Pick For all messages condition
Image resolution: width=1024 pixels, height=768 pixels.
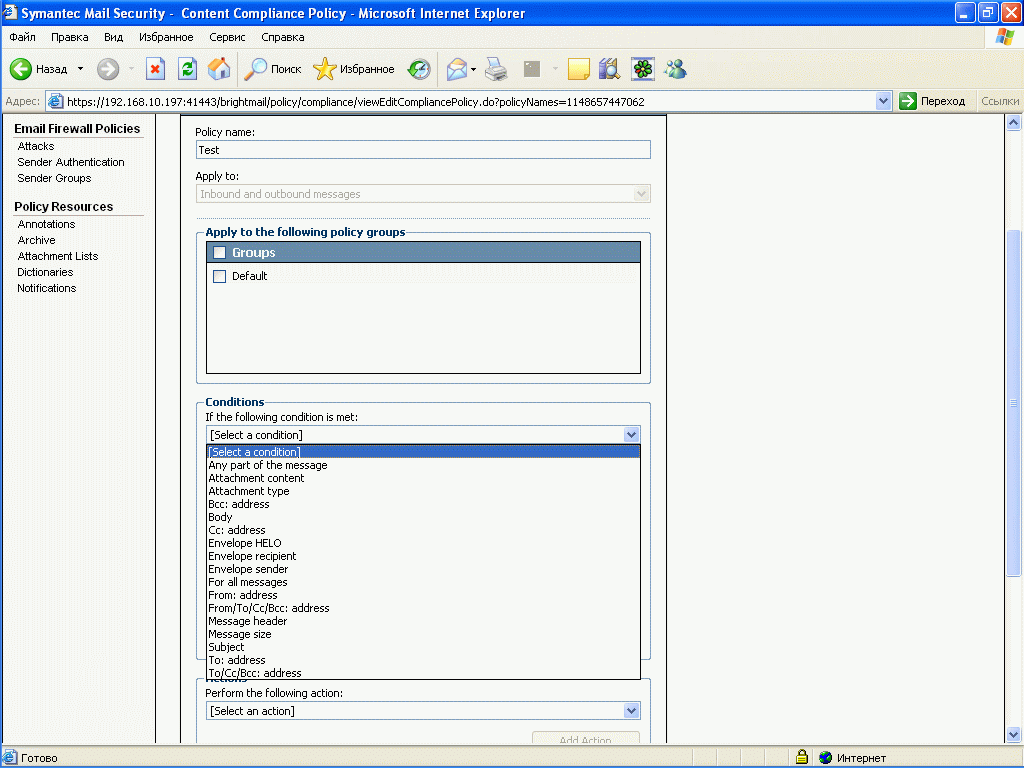[423, 583]
